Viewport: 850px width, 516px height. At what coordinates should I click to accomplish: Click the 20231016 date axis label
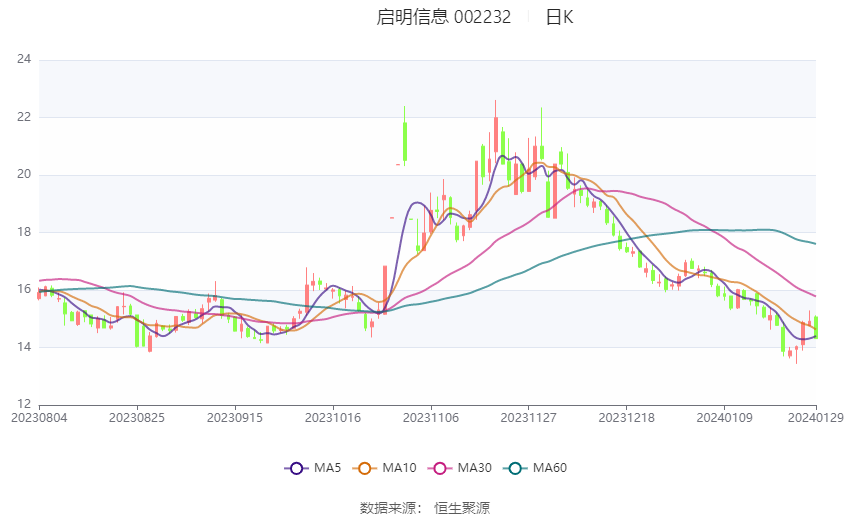tap(333, 418)
